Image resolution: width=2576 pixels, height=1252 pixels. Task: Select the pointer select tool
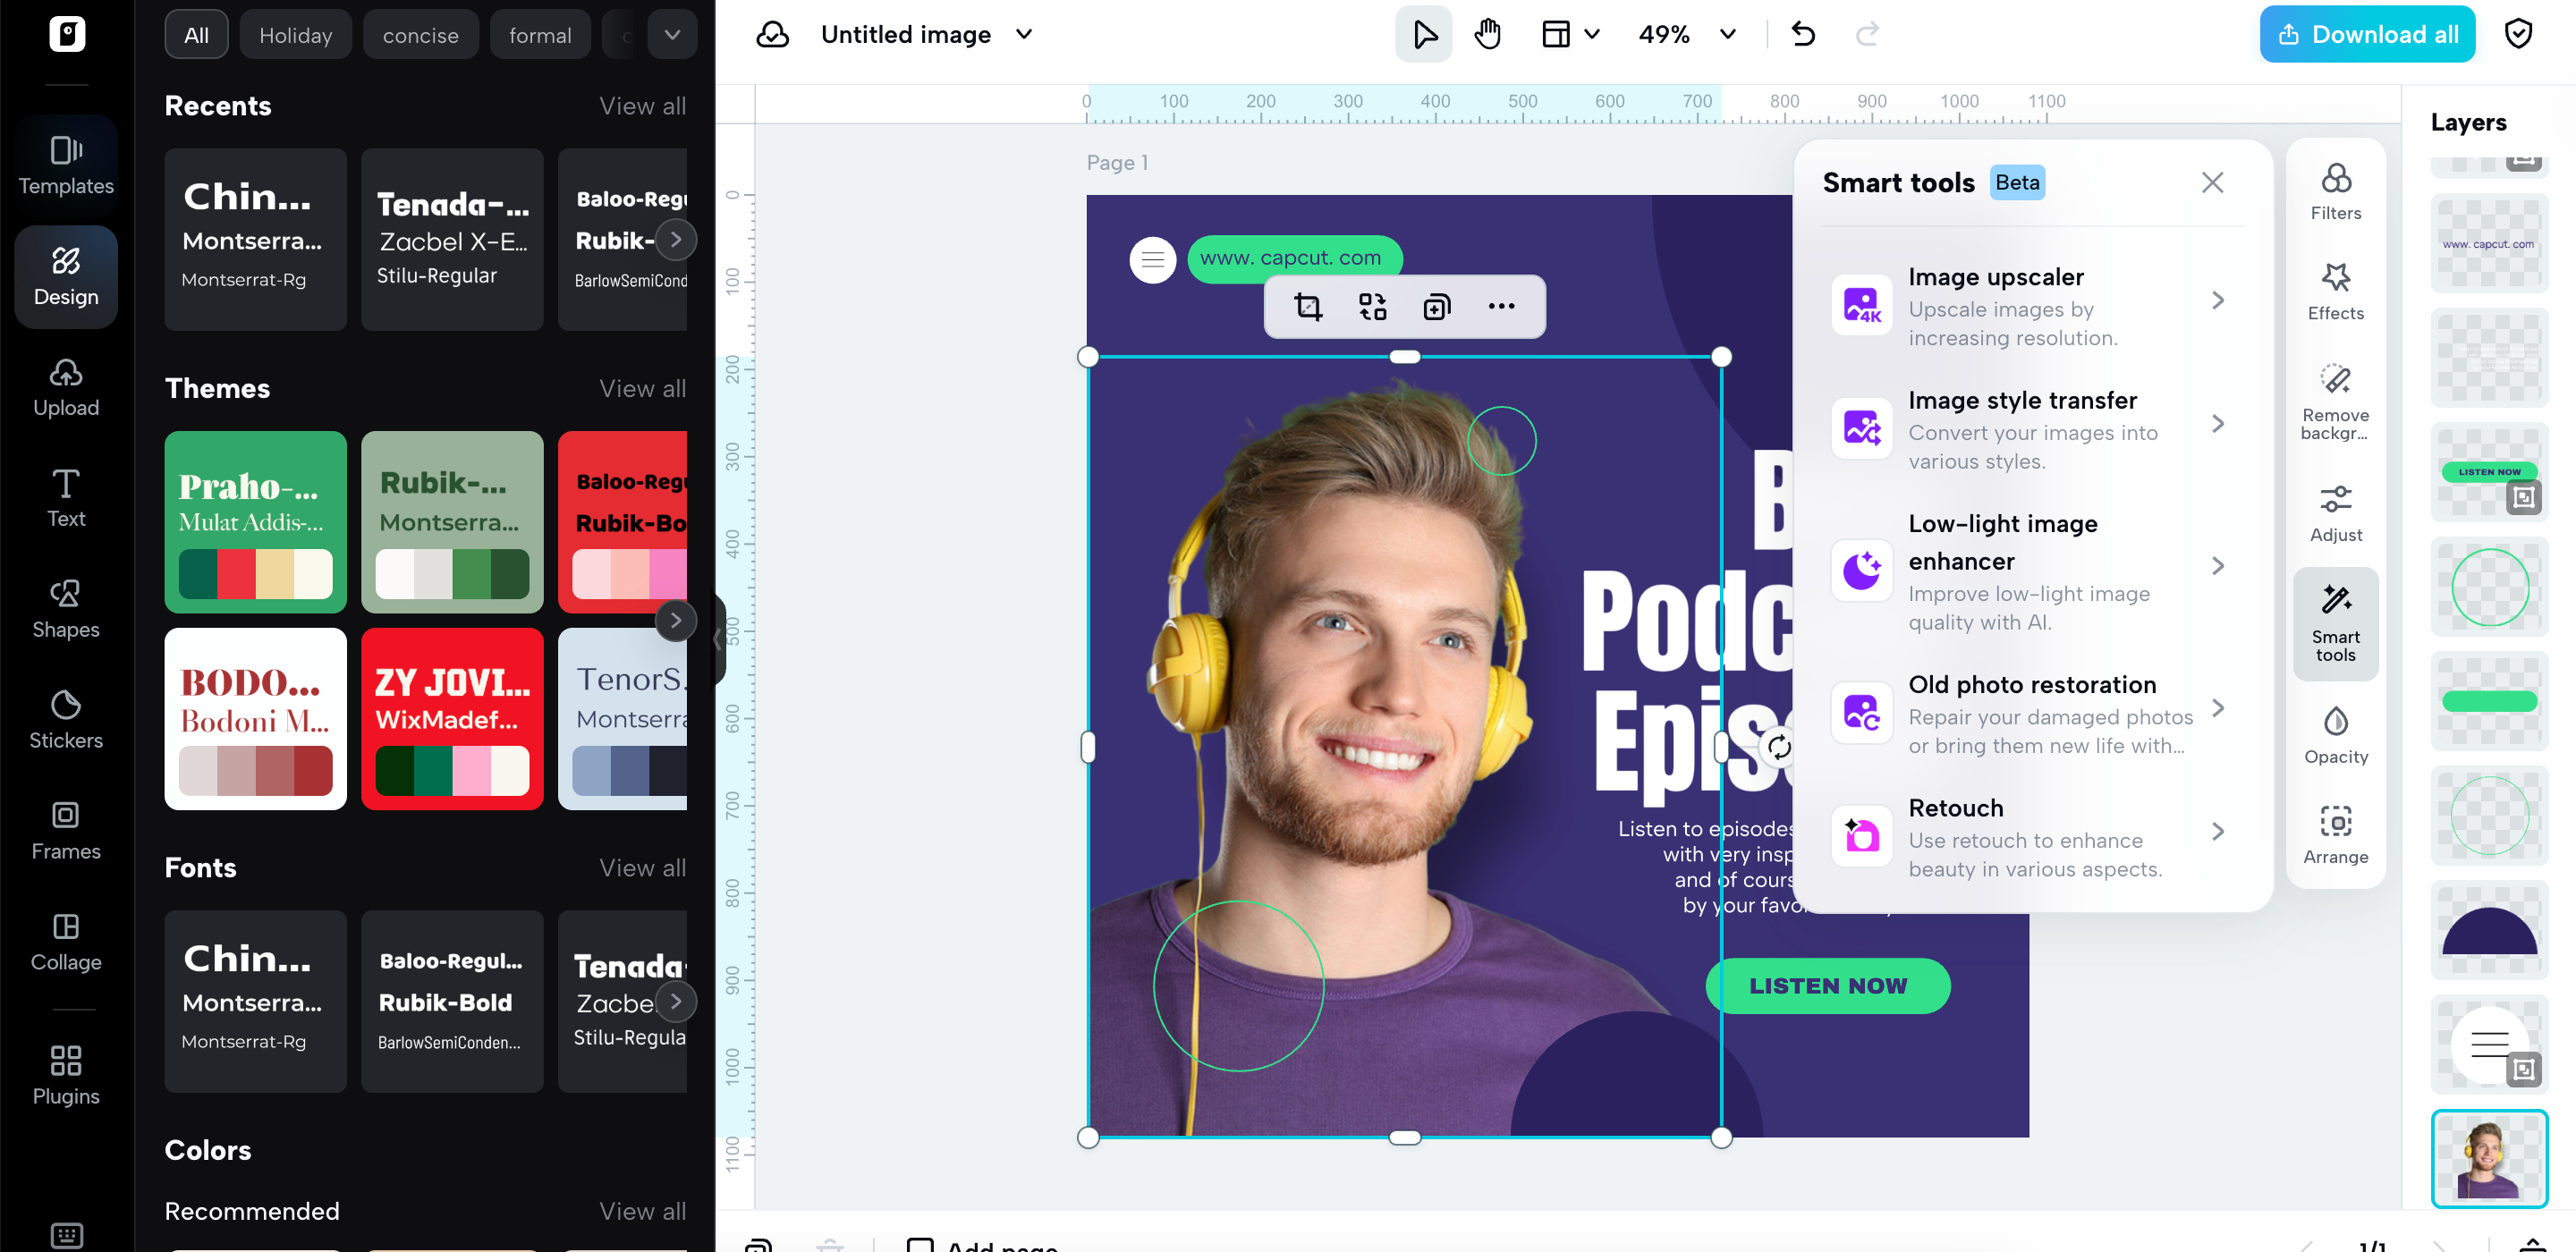click(1424, 34)
